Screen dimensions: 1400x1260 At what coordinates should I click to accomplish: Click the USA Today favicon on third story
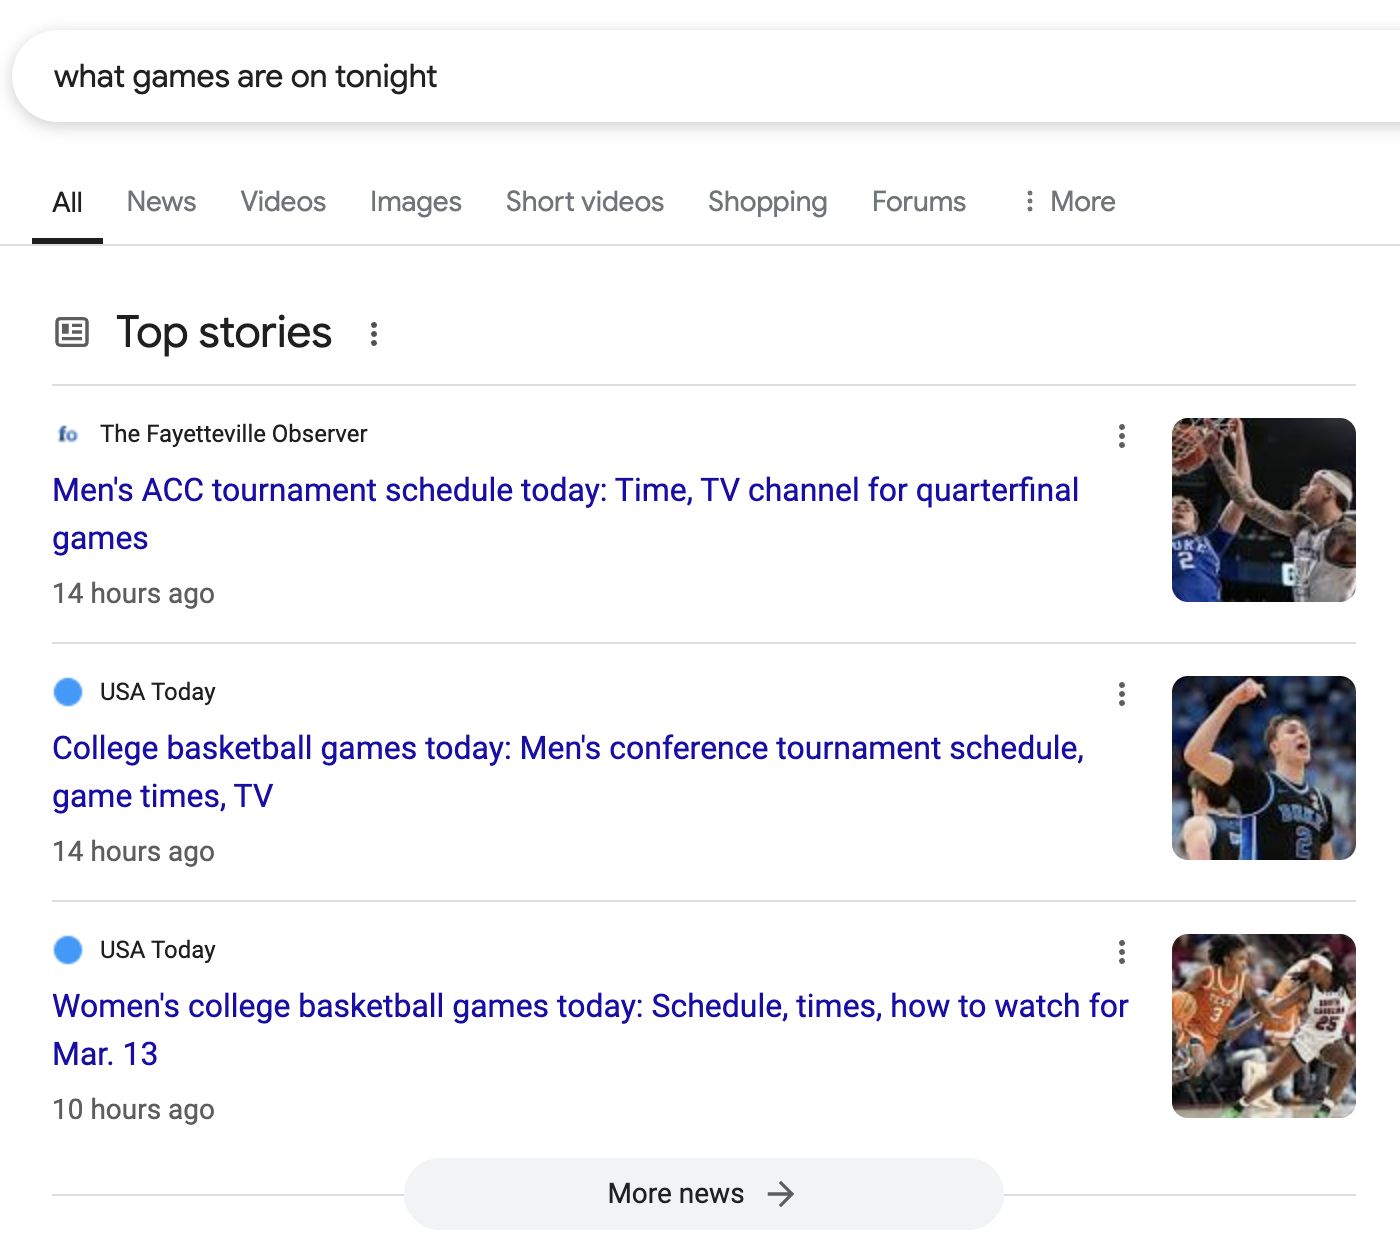pyautogui.click(x=68, y=949)
